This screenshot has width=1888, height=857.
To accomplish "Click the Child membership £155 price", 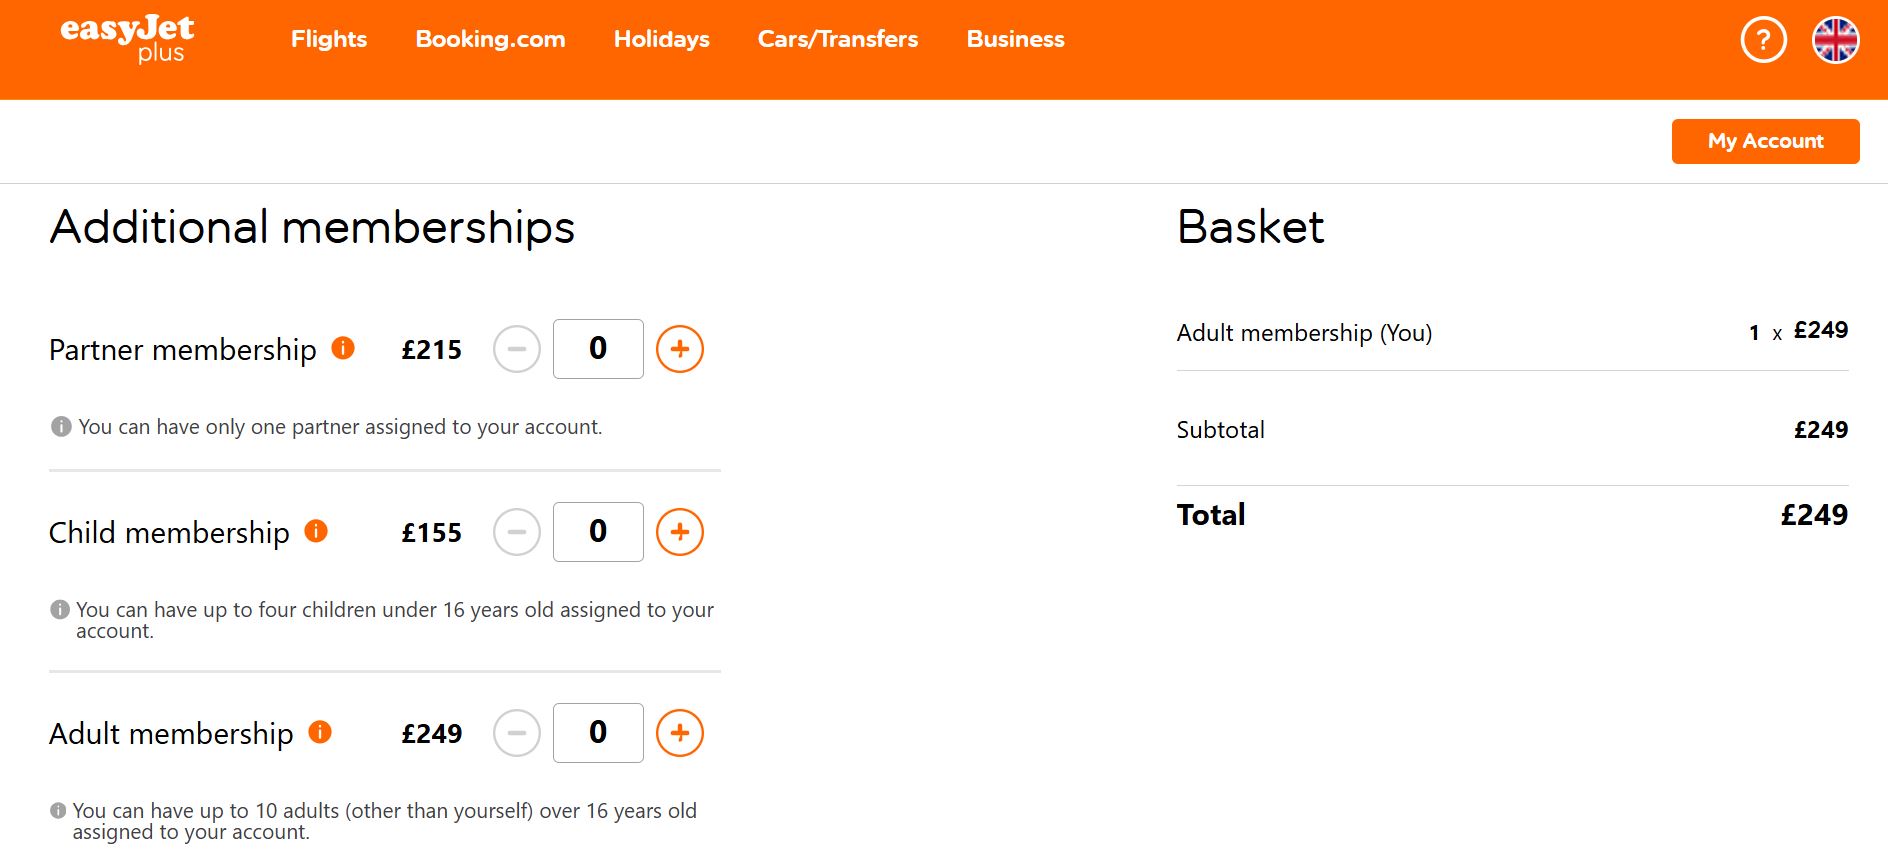I will 432,533.
